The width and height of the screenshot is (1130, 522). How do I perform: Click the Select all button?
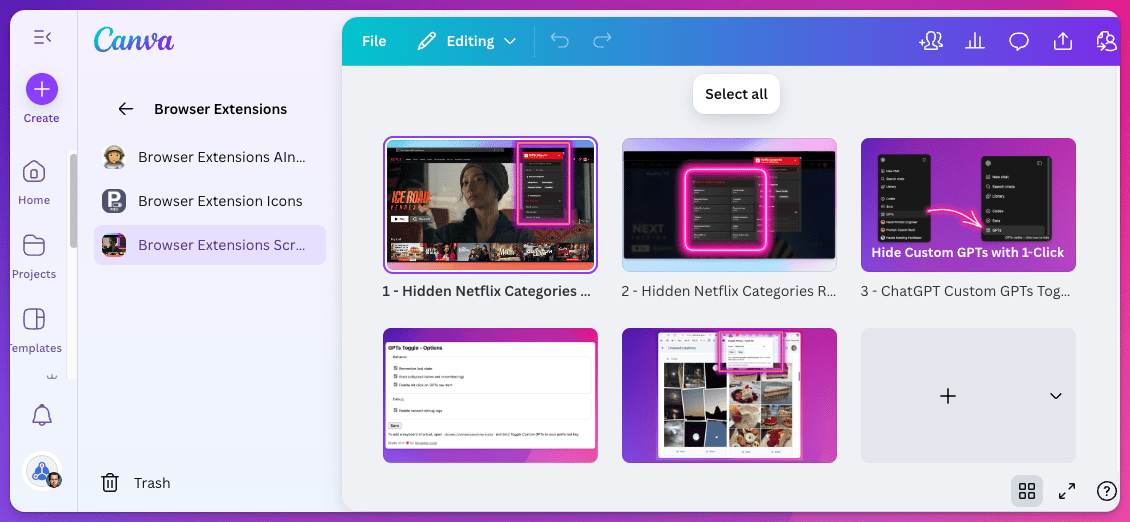click(x=737, y=94)
